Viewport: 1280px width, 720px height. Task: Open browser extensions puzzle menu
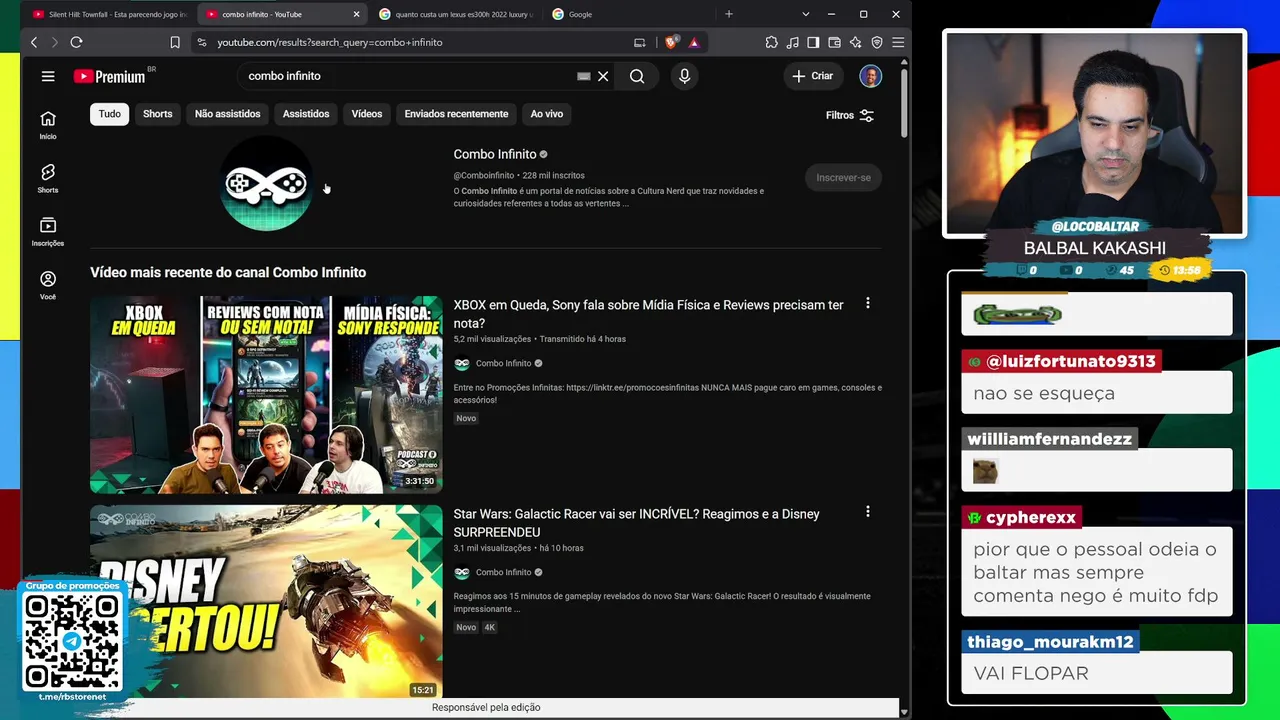coord(772,42)
